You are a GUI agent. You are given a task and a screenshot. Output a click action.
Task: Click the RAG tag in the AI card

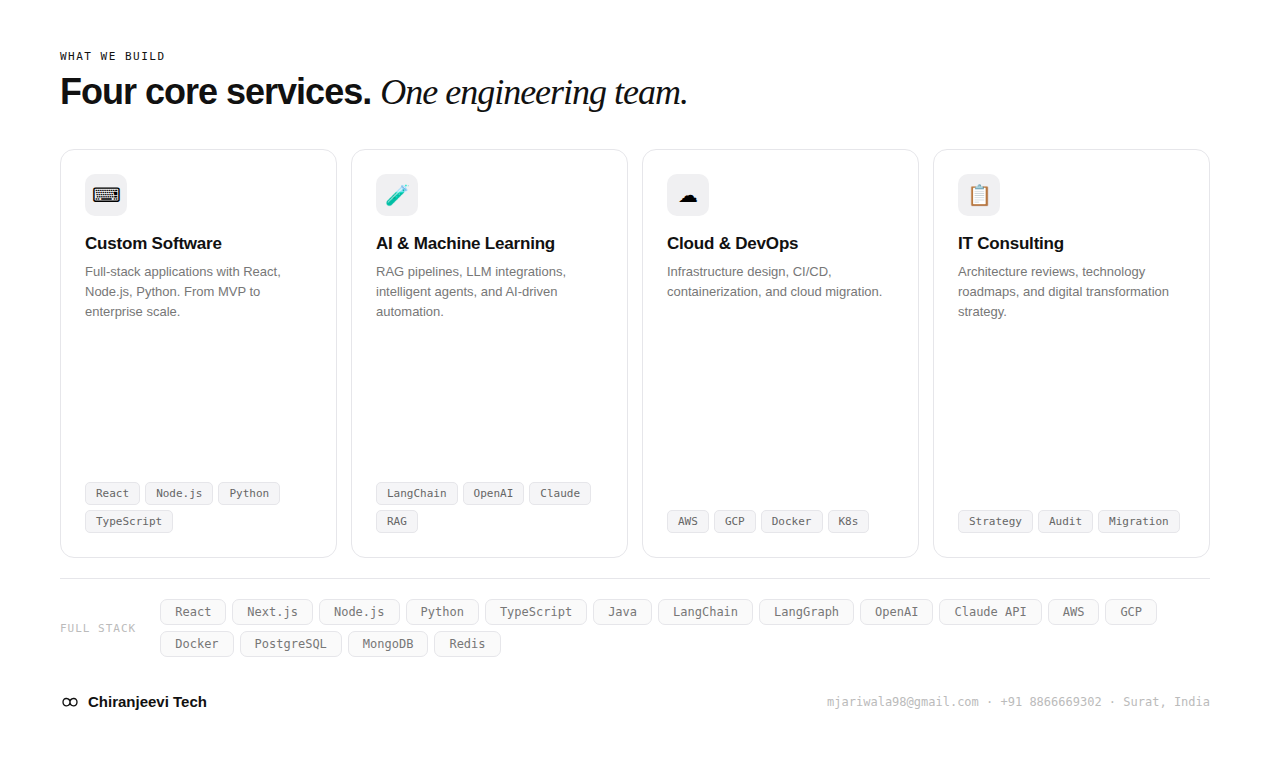(397, 521)
